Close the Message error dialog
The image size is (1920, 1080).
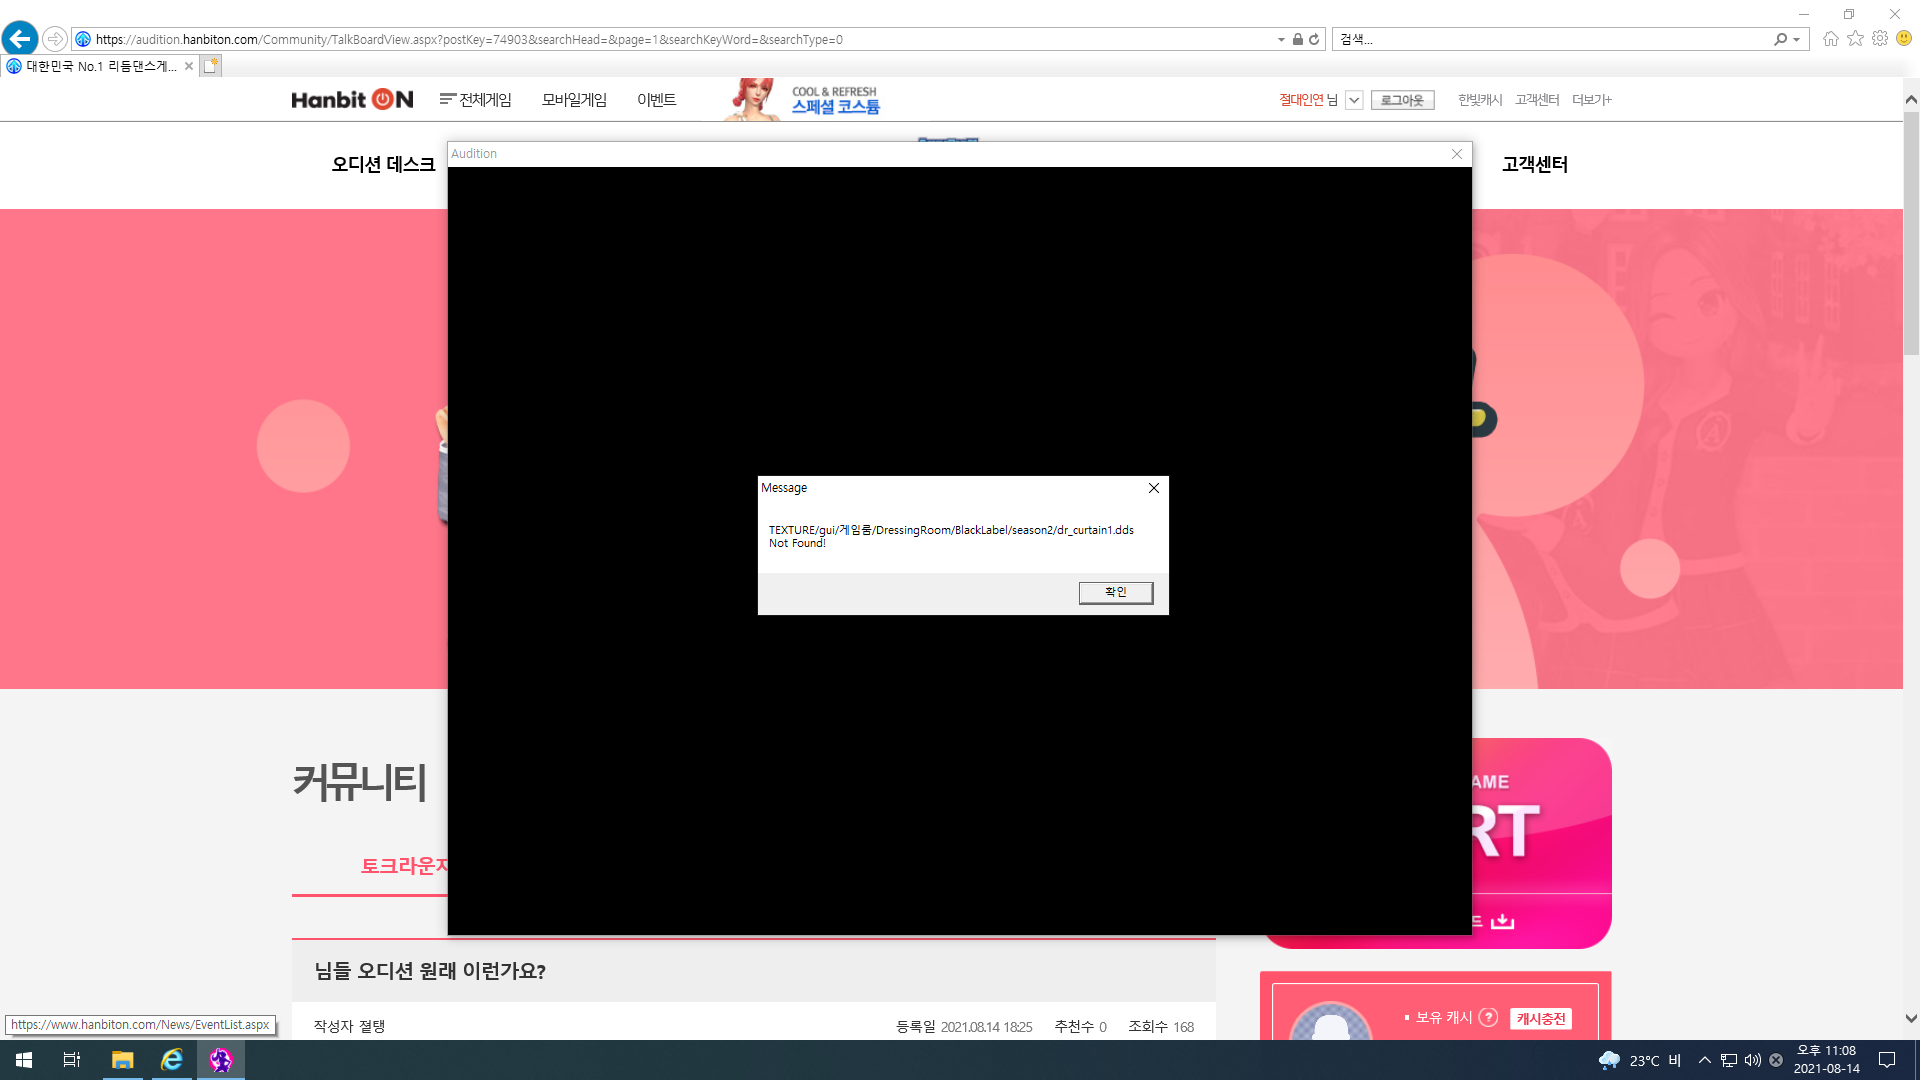[1154, 488]
